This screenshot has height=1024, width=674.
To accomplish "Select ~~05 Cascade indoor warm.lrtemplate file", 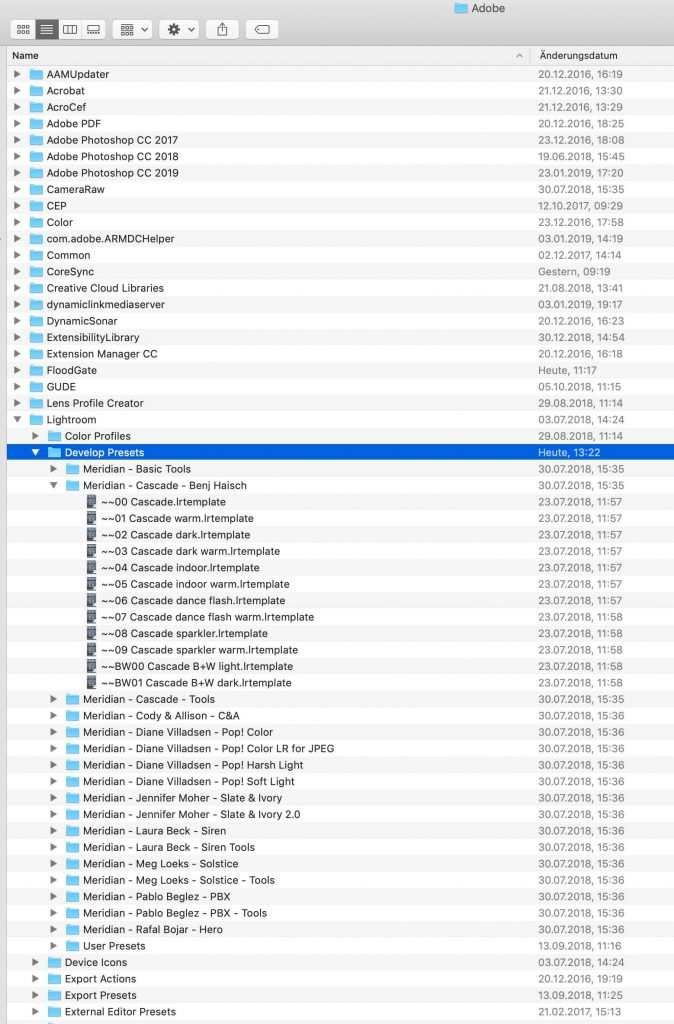I will (340, 584).
